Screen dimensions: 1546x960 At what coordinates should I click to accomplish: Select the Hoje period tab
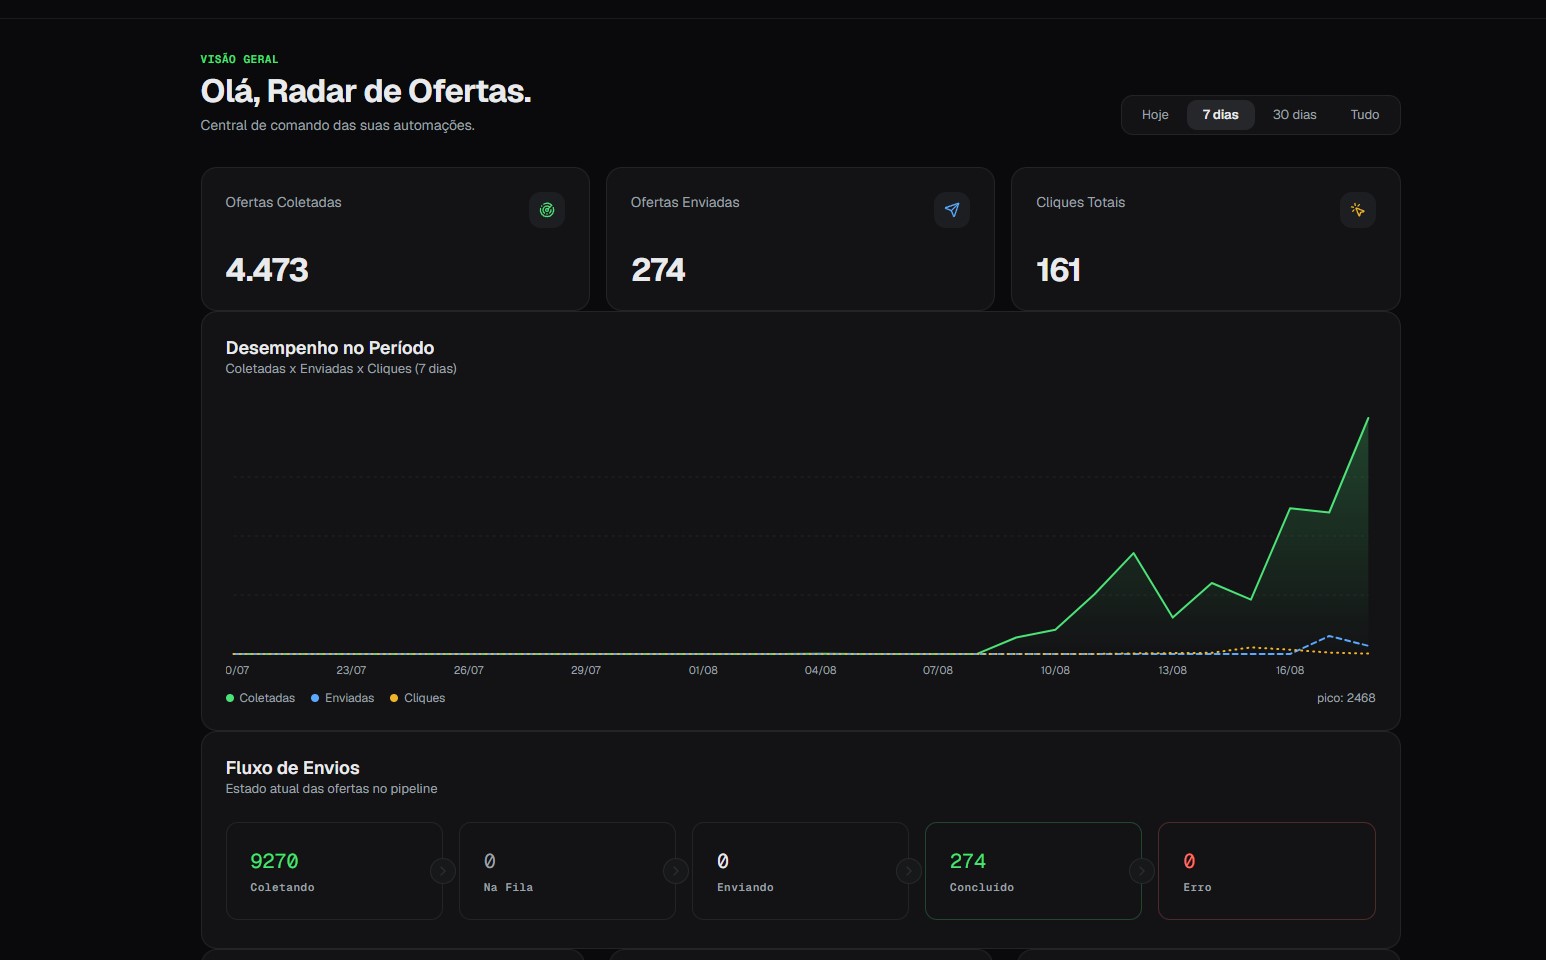[1155, 115]
